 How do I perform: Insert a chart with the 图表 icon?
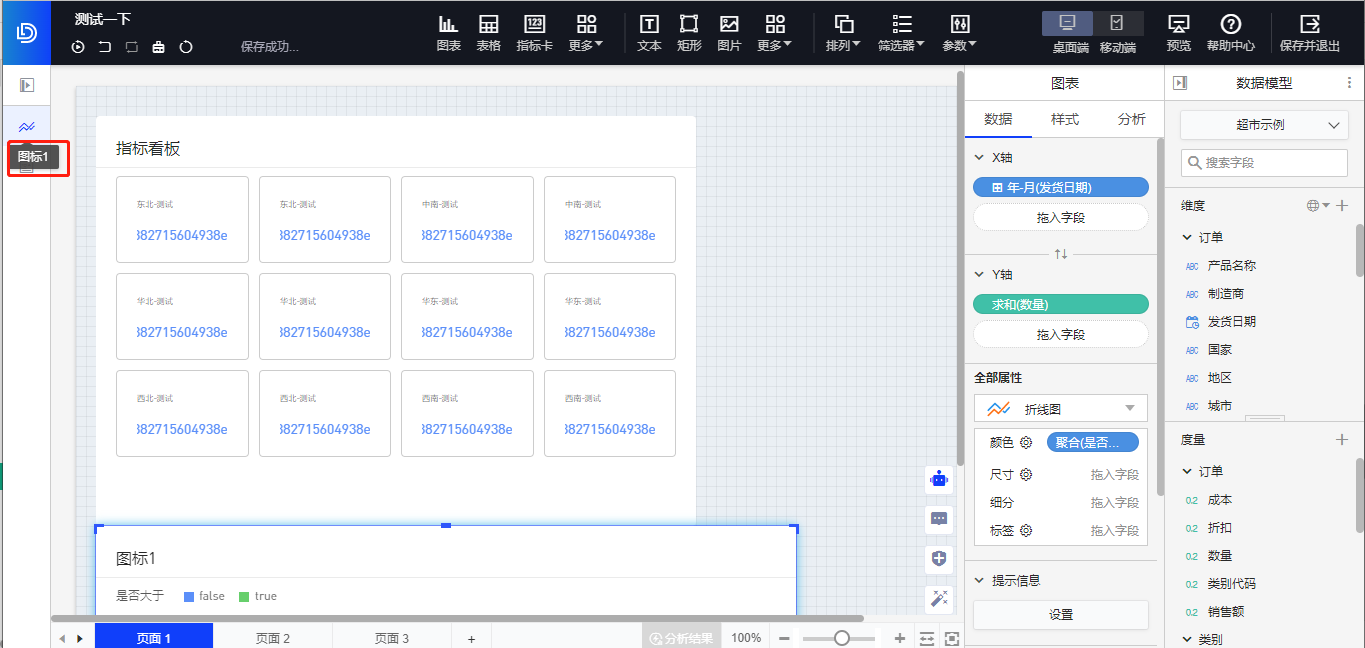point(448,25)
